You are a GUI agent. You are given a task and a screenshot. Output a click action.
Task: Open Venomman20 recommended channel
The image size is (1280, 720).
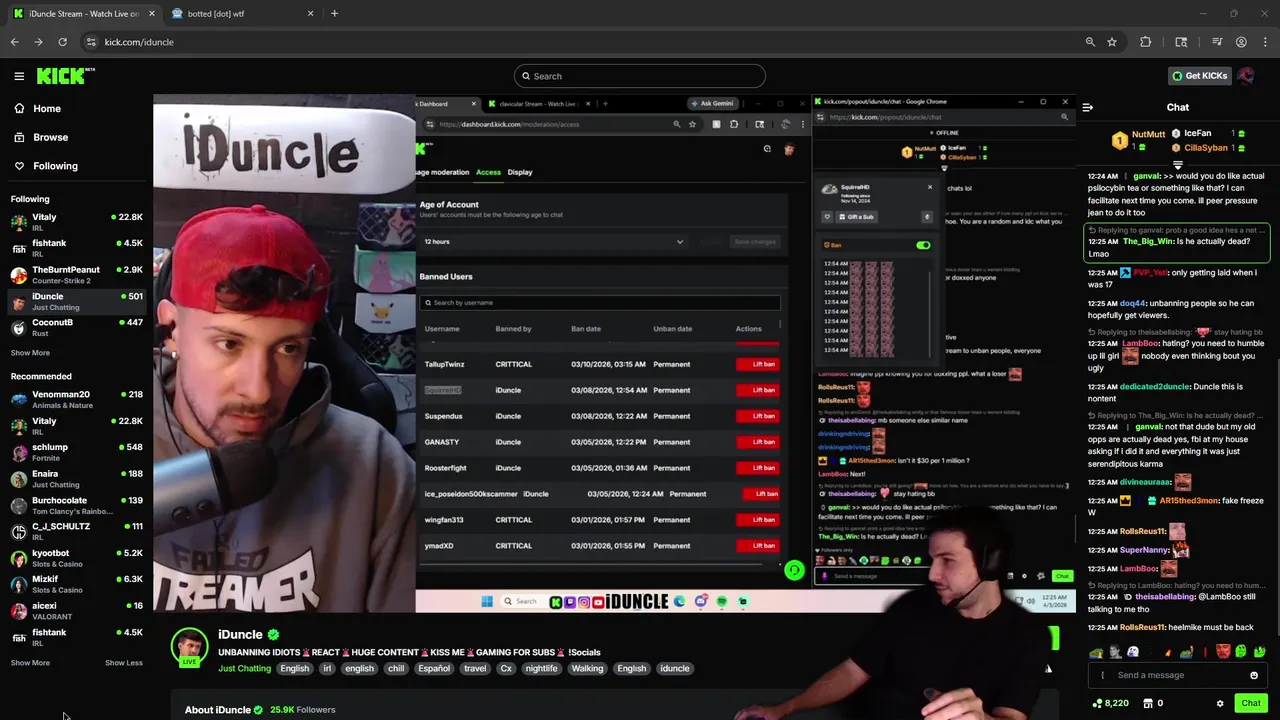pyautogui.click(x=77, y=399)
